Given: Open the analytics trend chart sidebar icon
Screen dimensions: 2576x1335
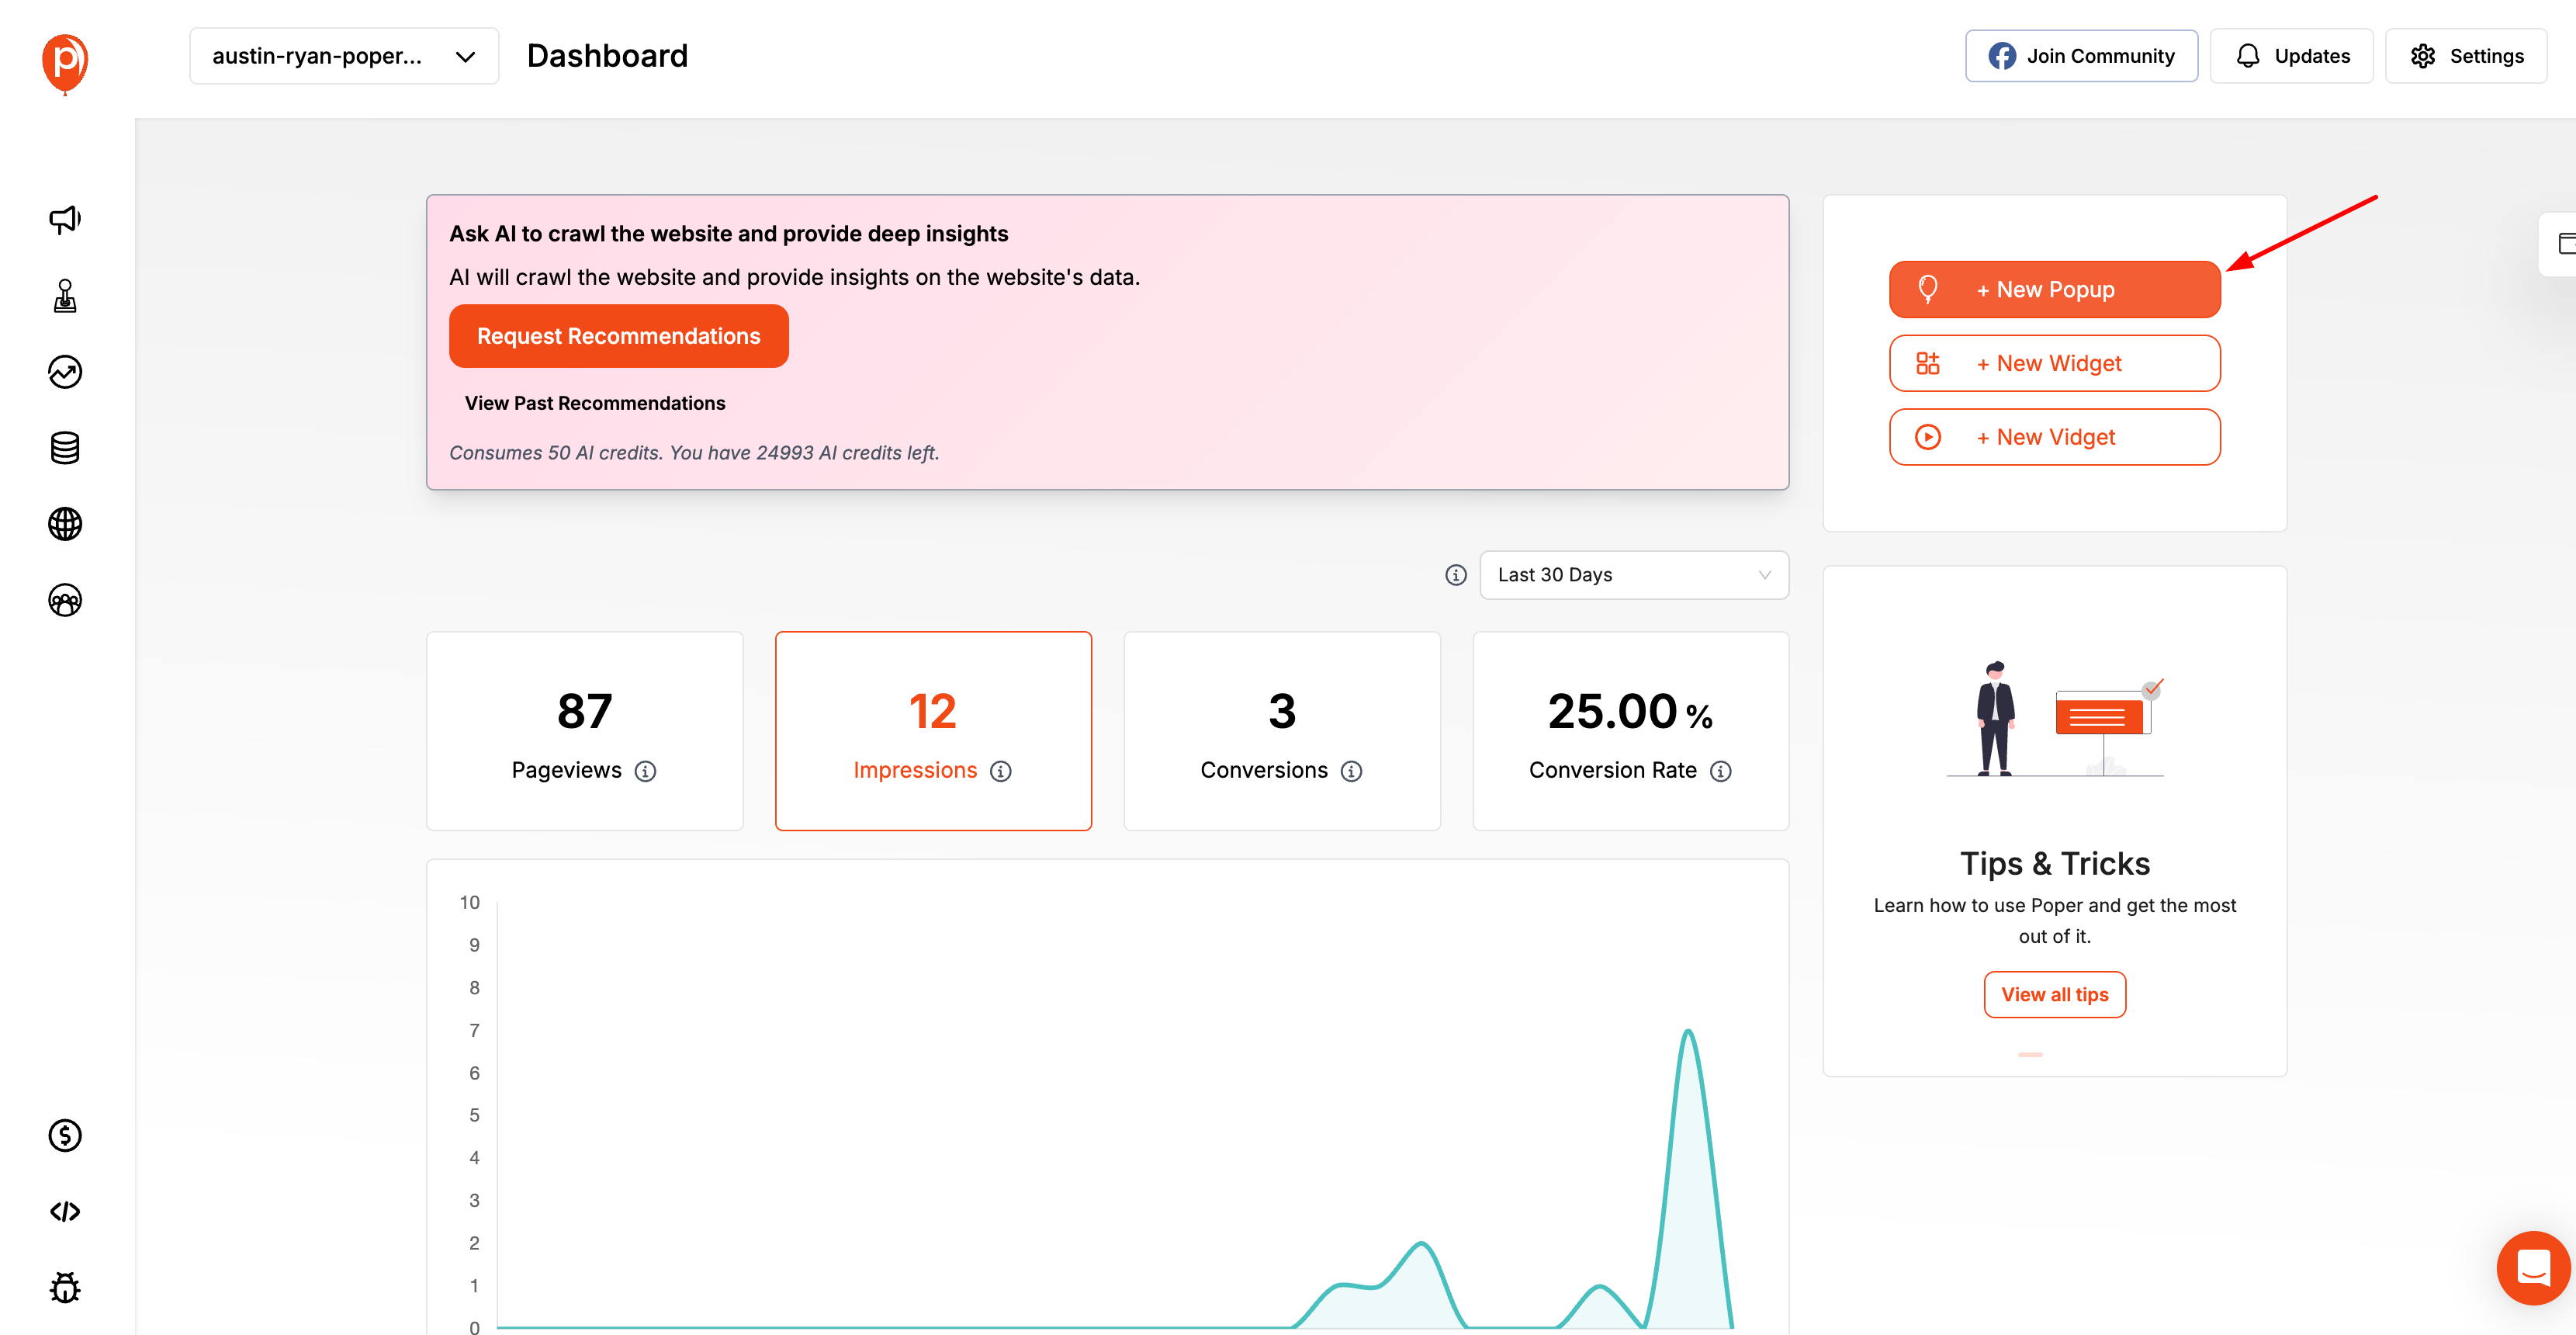Looking at the screenshot, I should pos(65,372).
